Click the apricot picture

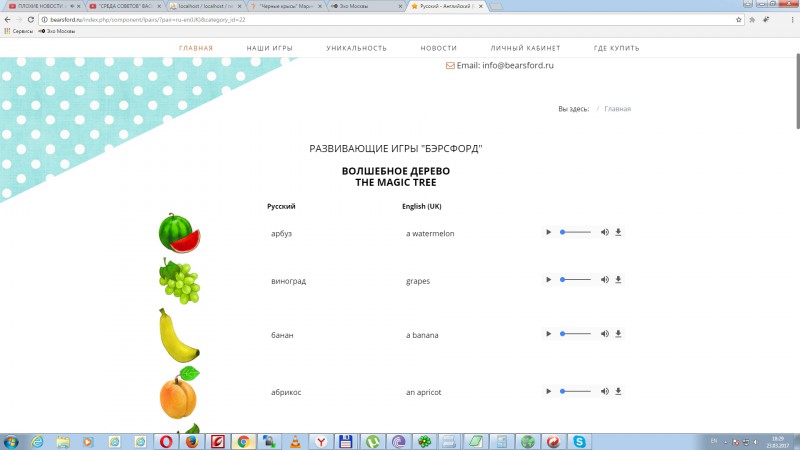tap(179, 392)
